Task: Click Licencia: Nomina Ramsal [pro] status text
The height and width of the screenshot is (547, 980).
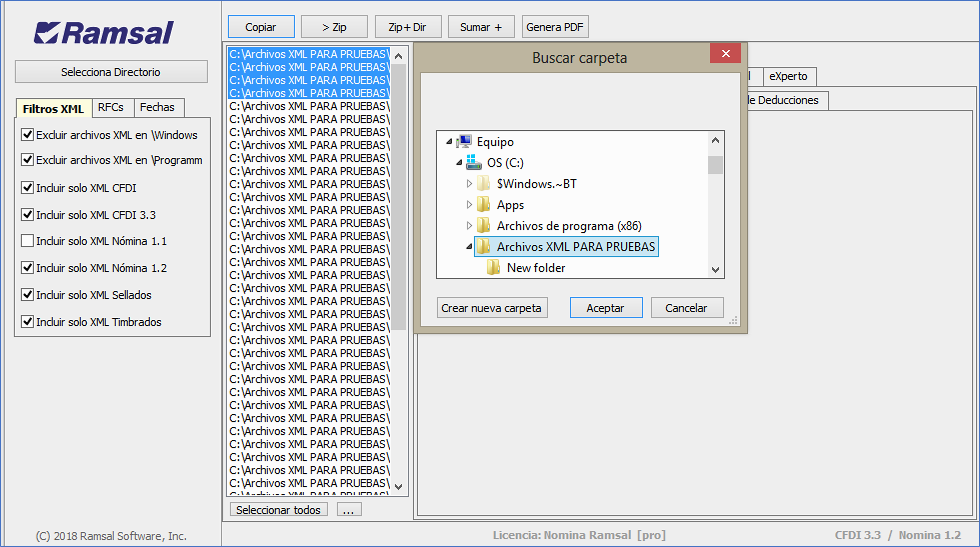Action: [x=579, y=535]
